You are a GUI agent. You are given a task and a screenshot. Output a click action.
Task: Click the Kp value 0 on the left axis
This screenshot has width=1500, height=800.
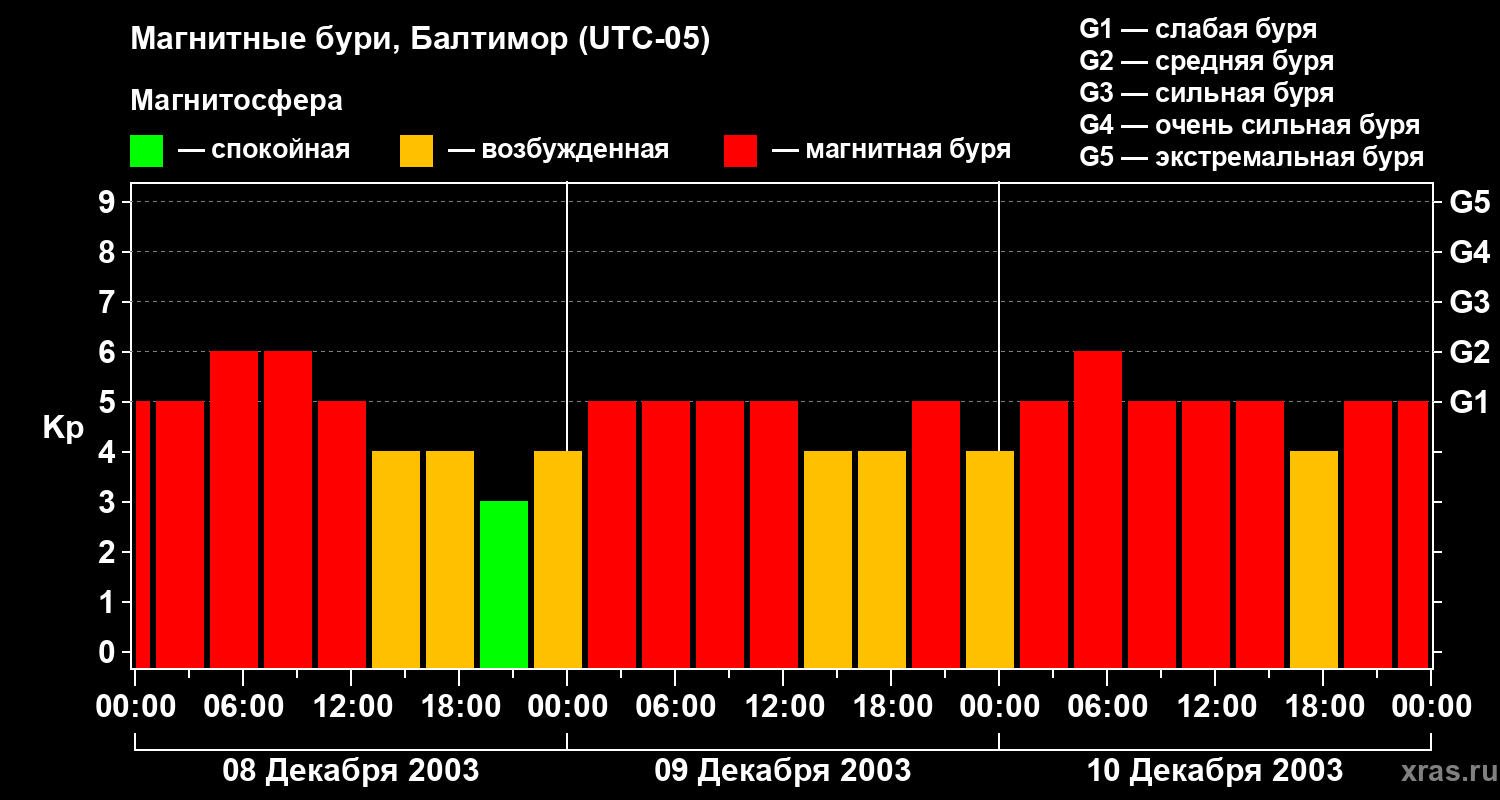(109, 652)
